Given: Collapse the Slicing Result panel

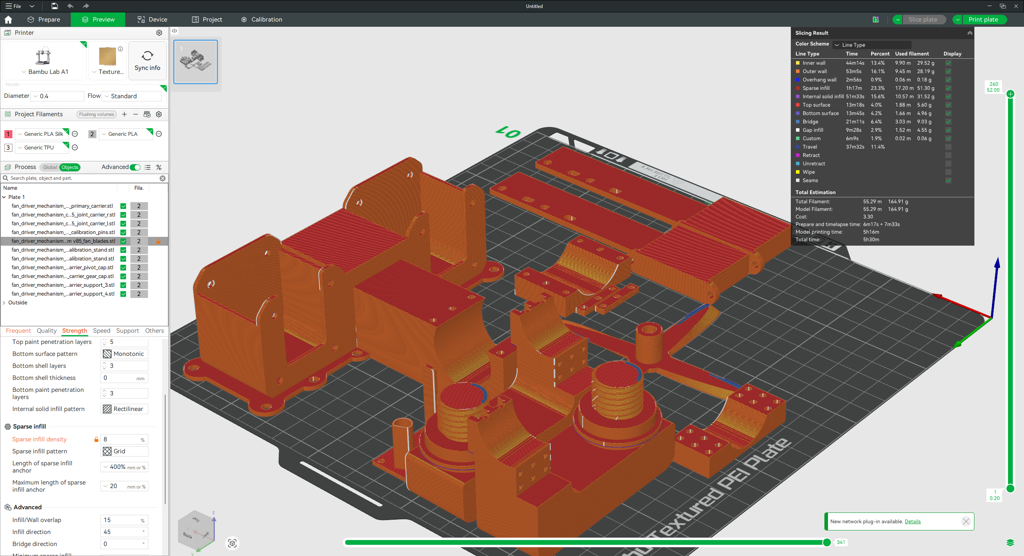Looking at the screenshot, I should point(969,33).
